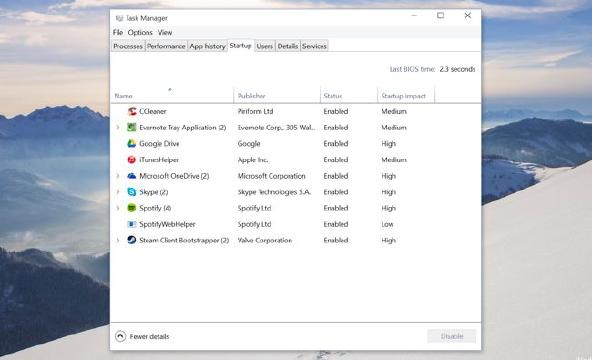Click the Evernote Tray Application icon
592x360 pixels.
coord(132,128)
